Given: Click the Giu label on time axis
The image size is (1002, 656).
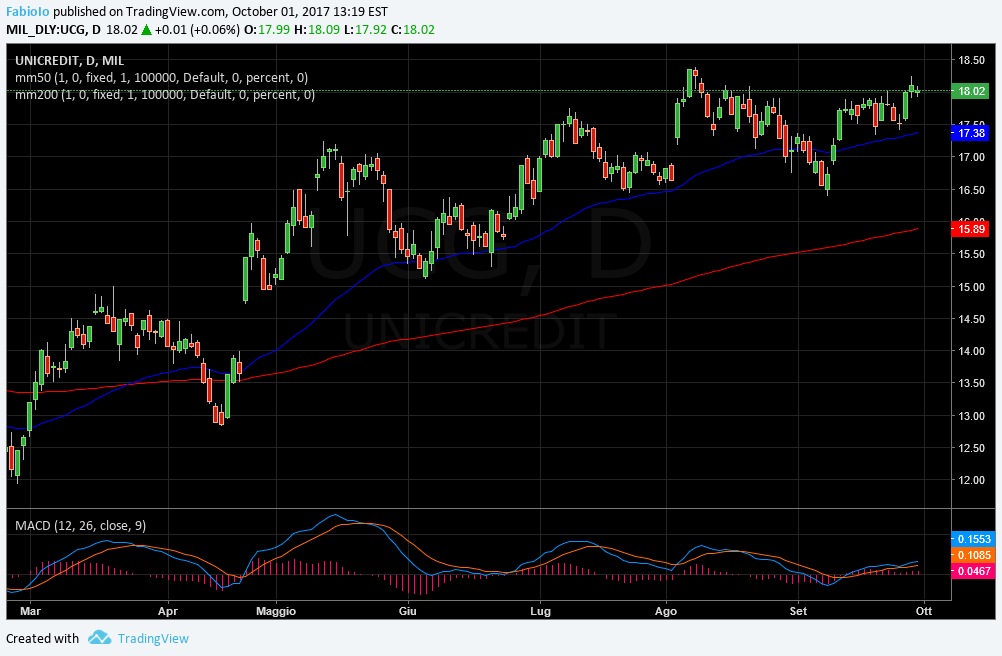Looking at the screenshot, I should (408, 611).
